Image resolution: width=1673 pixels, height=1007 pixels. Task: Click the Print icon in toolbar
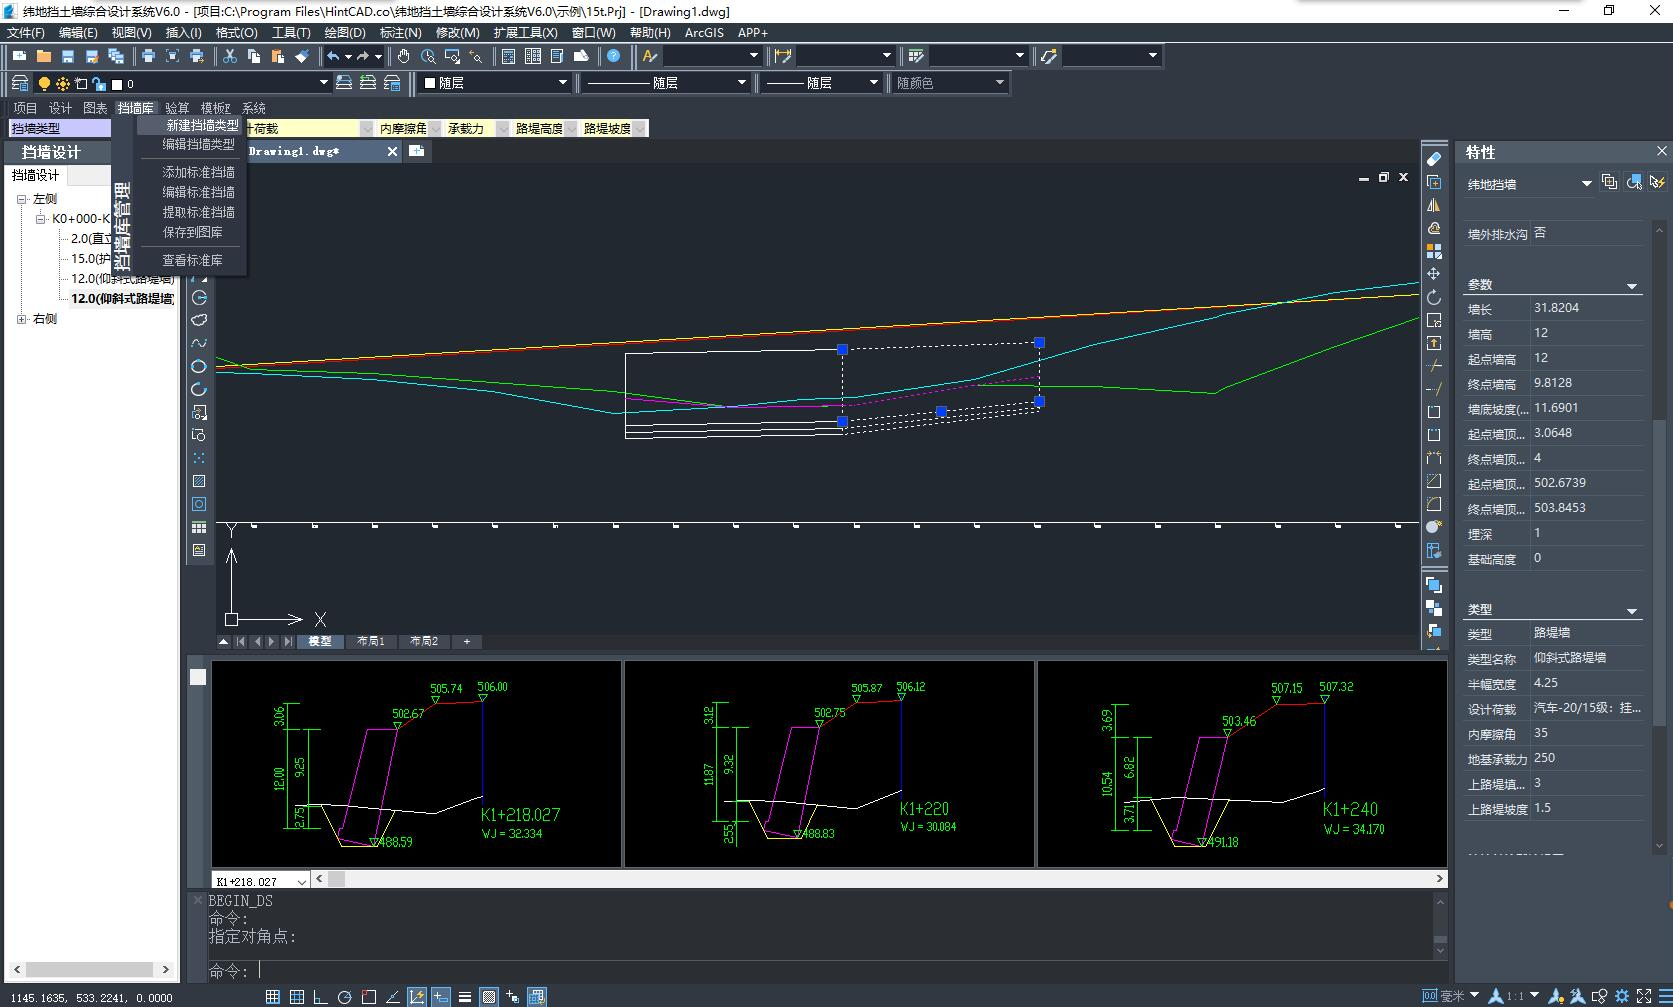tap(148, 56)
